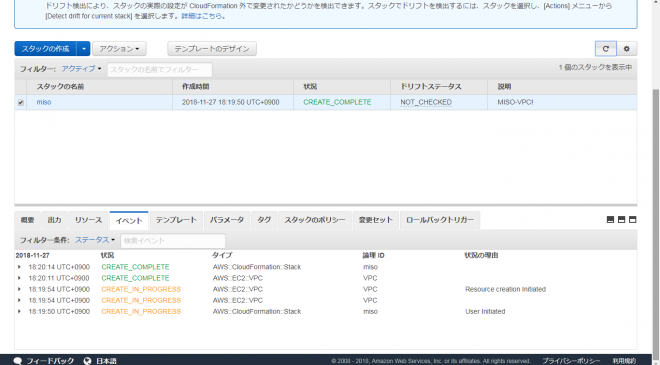Screen dimensions: 660x365
Task: Open the 変更セット tab
Action: pos(375,220)
